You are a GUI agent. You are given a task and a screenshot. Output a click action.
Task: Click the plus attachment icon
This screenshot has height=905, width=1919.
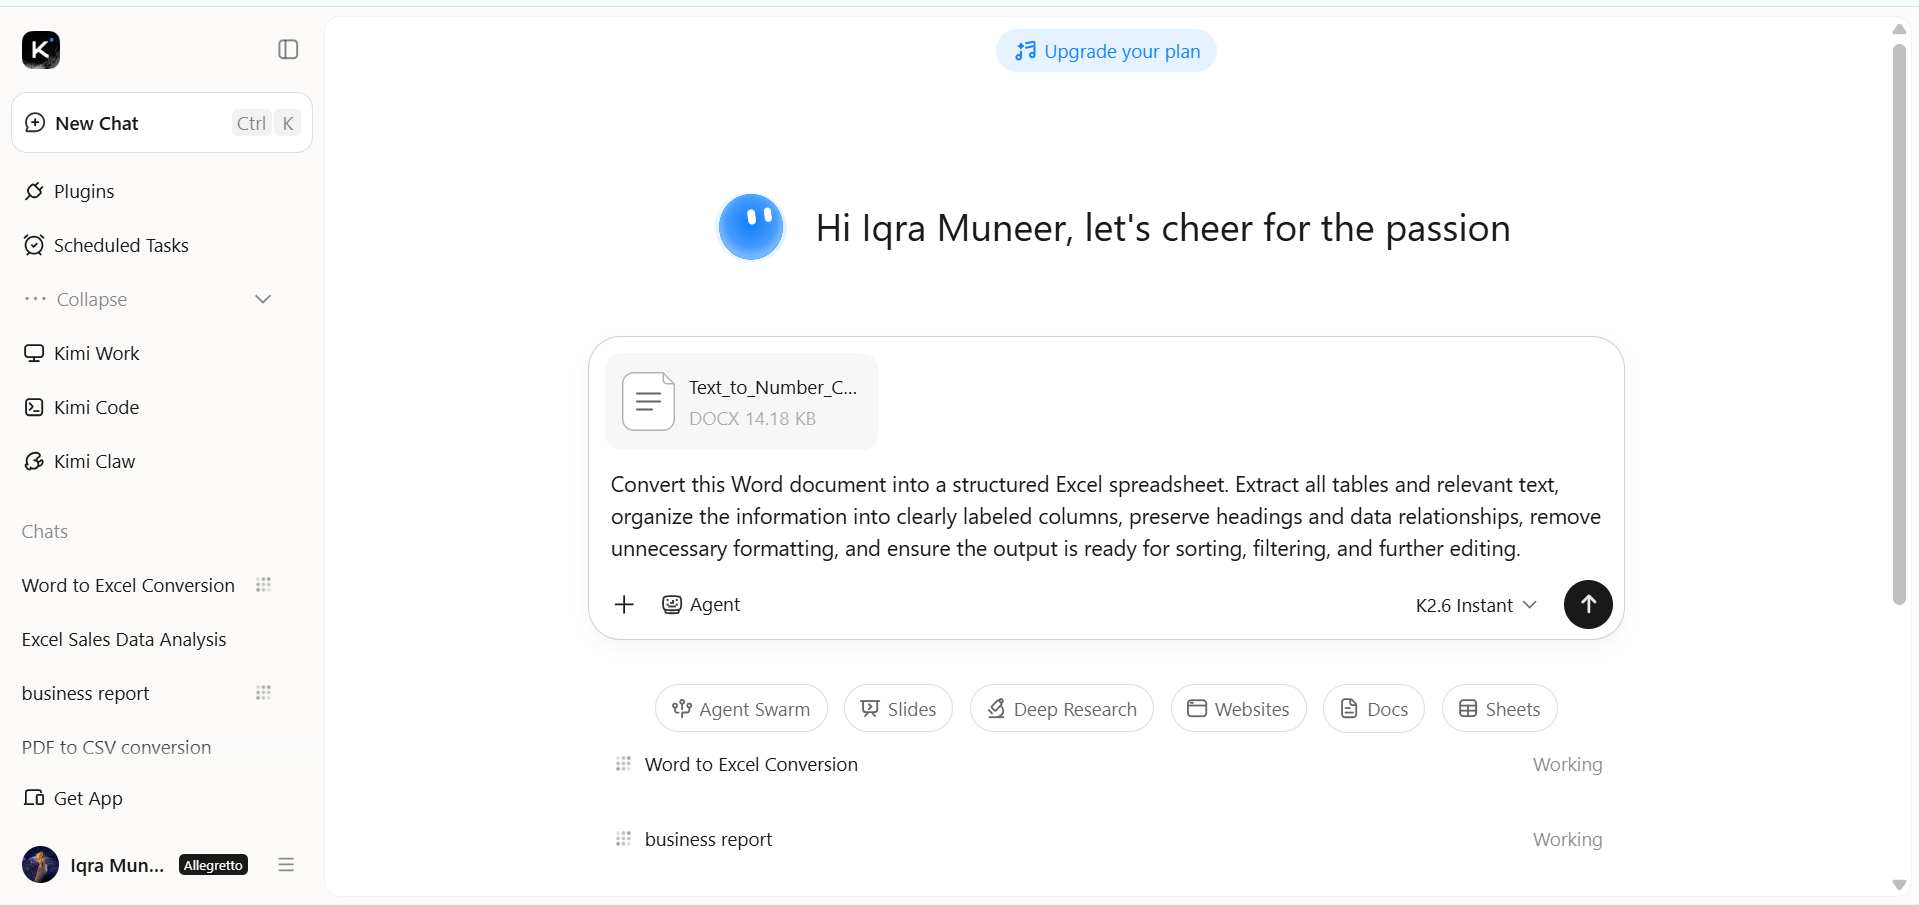point(624,604)
